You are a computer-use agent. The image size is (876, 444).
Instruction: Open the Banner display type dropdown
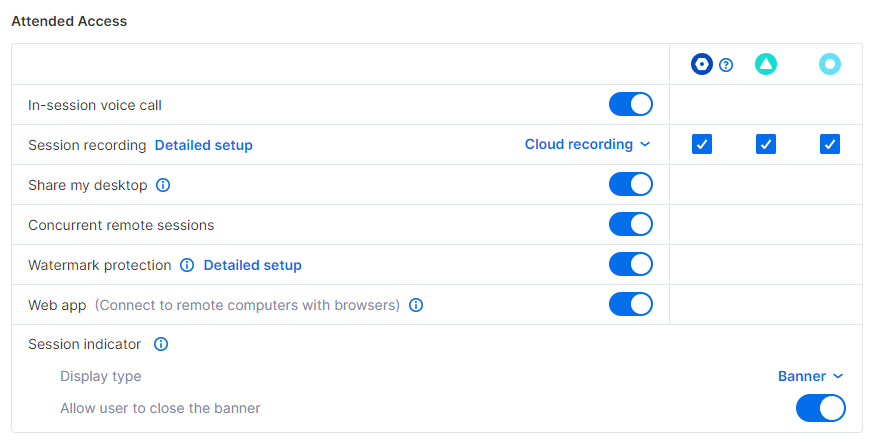pos(811,376)
